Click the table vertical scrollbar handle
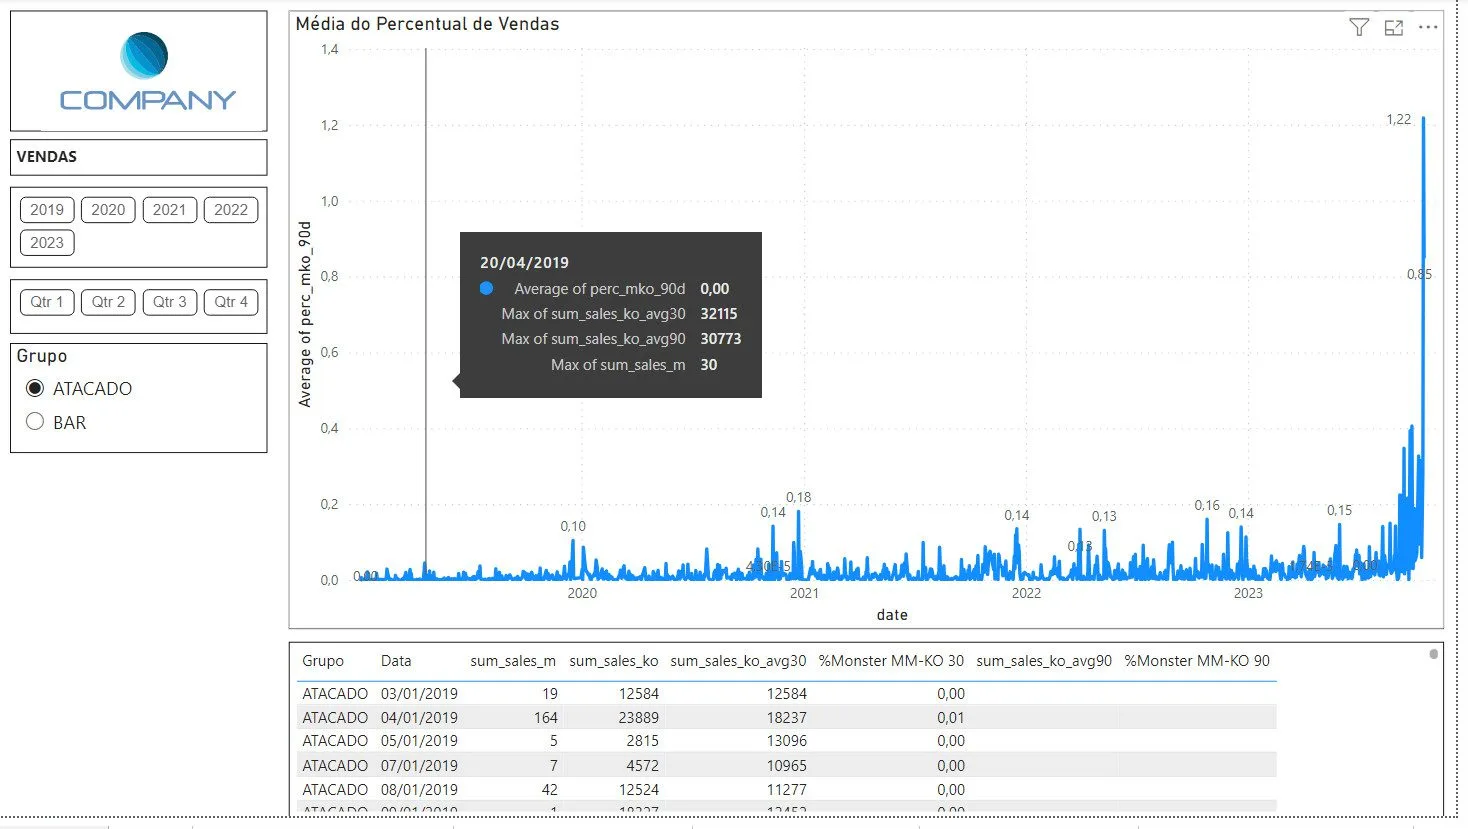Image resolution: width=1468 pixels, height=829 pixels. click(x=1433, y=654)
